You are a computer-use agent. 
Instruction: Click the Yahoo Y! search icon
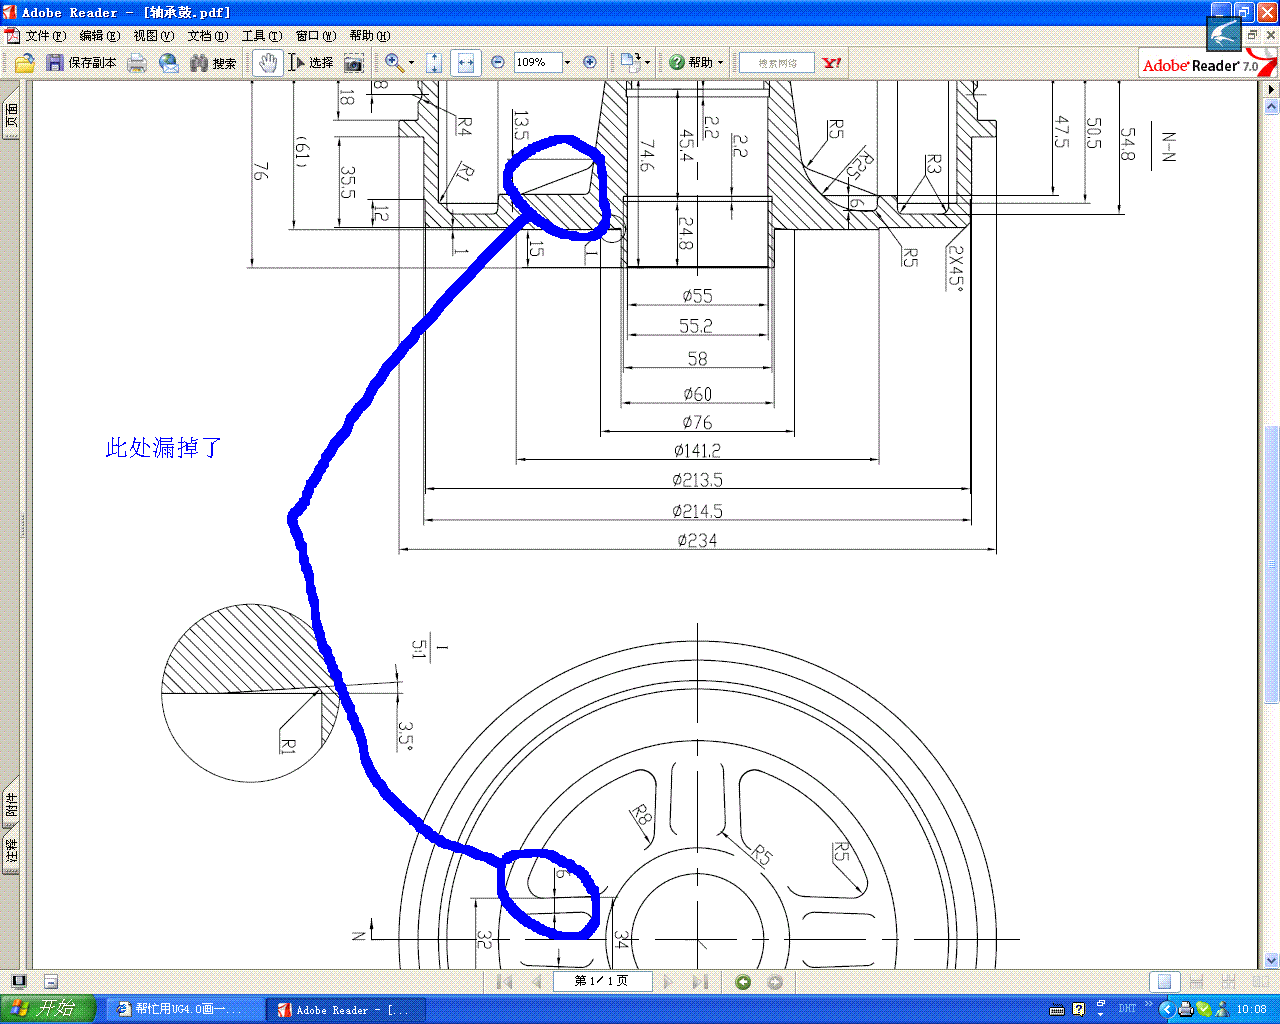pyautogui.click(x=832, y=63)
